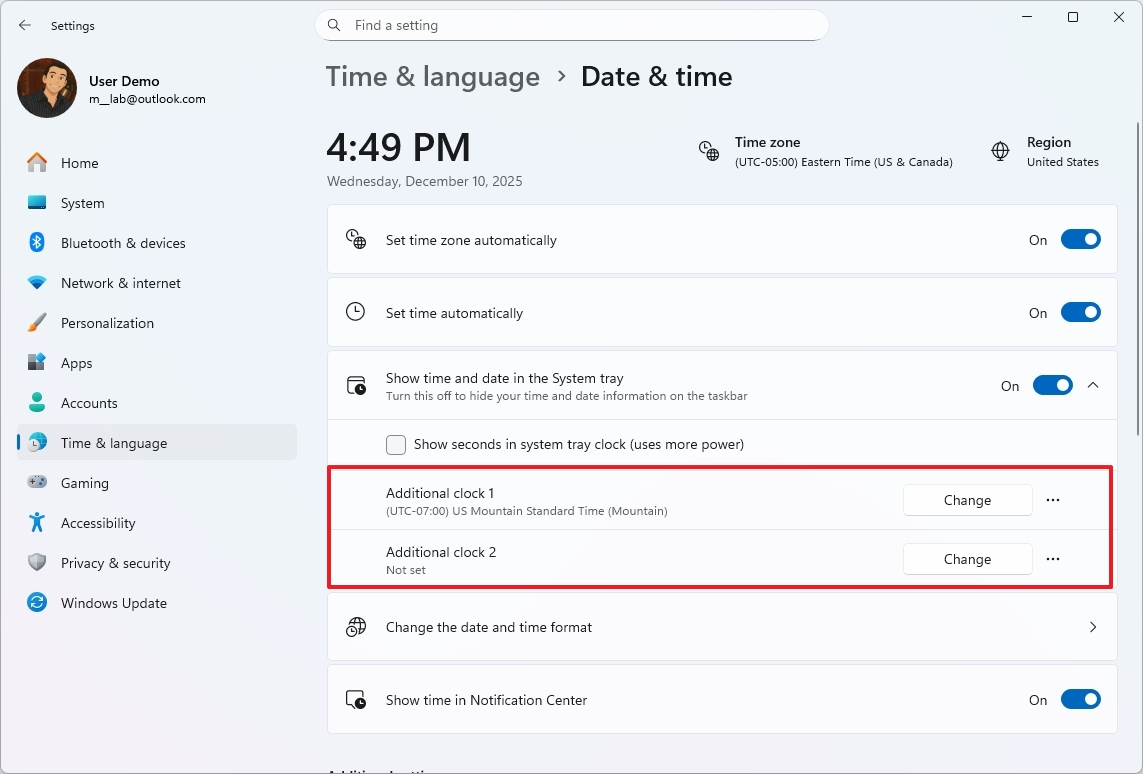Viewport: 1143px width, 774px height.
Task: Click the Gaming controller icon
Action: point(37,482)
